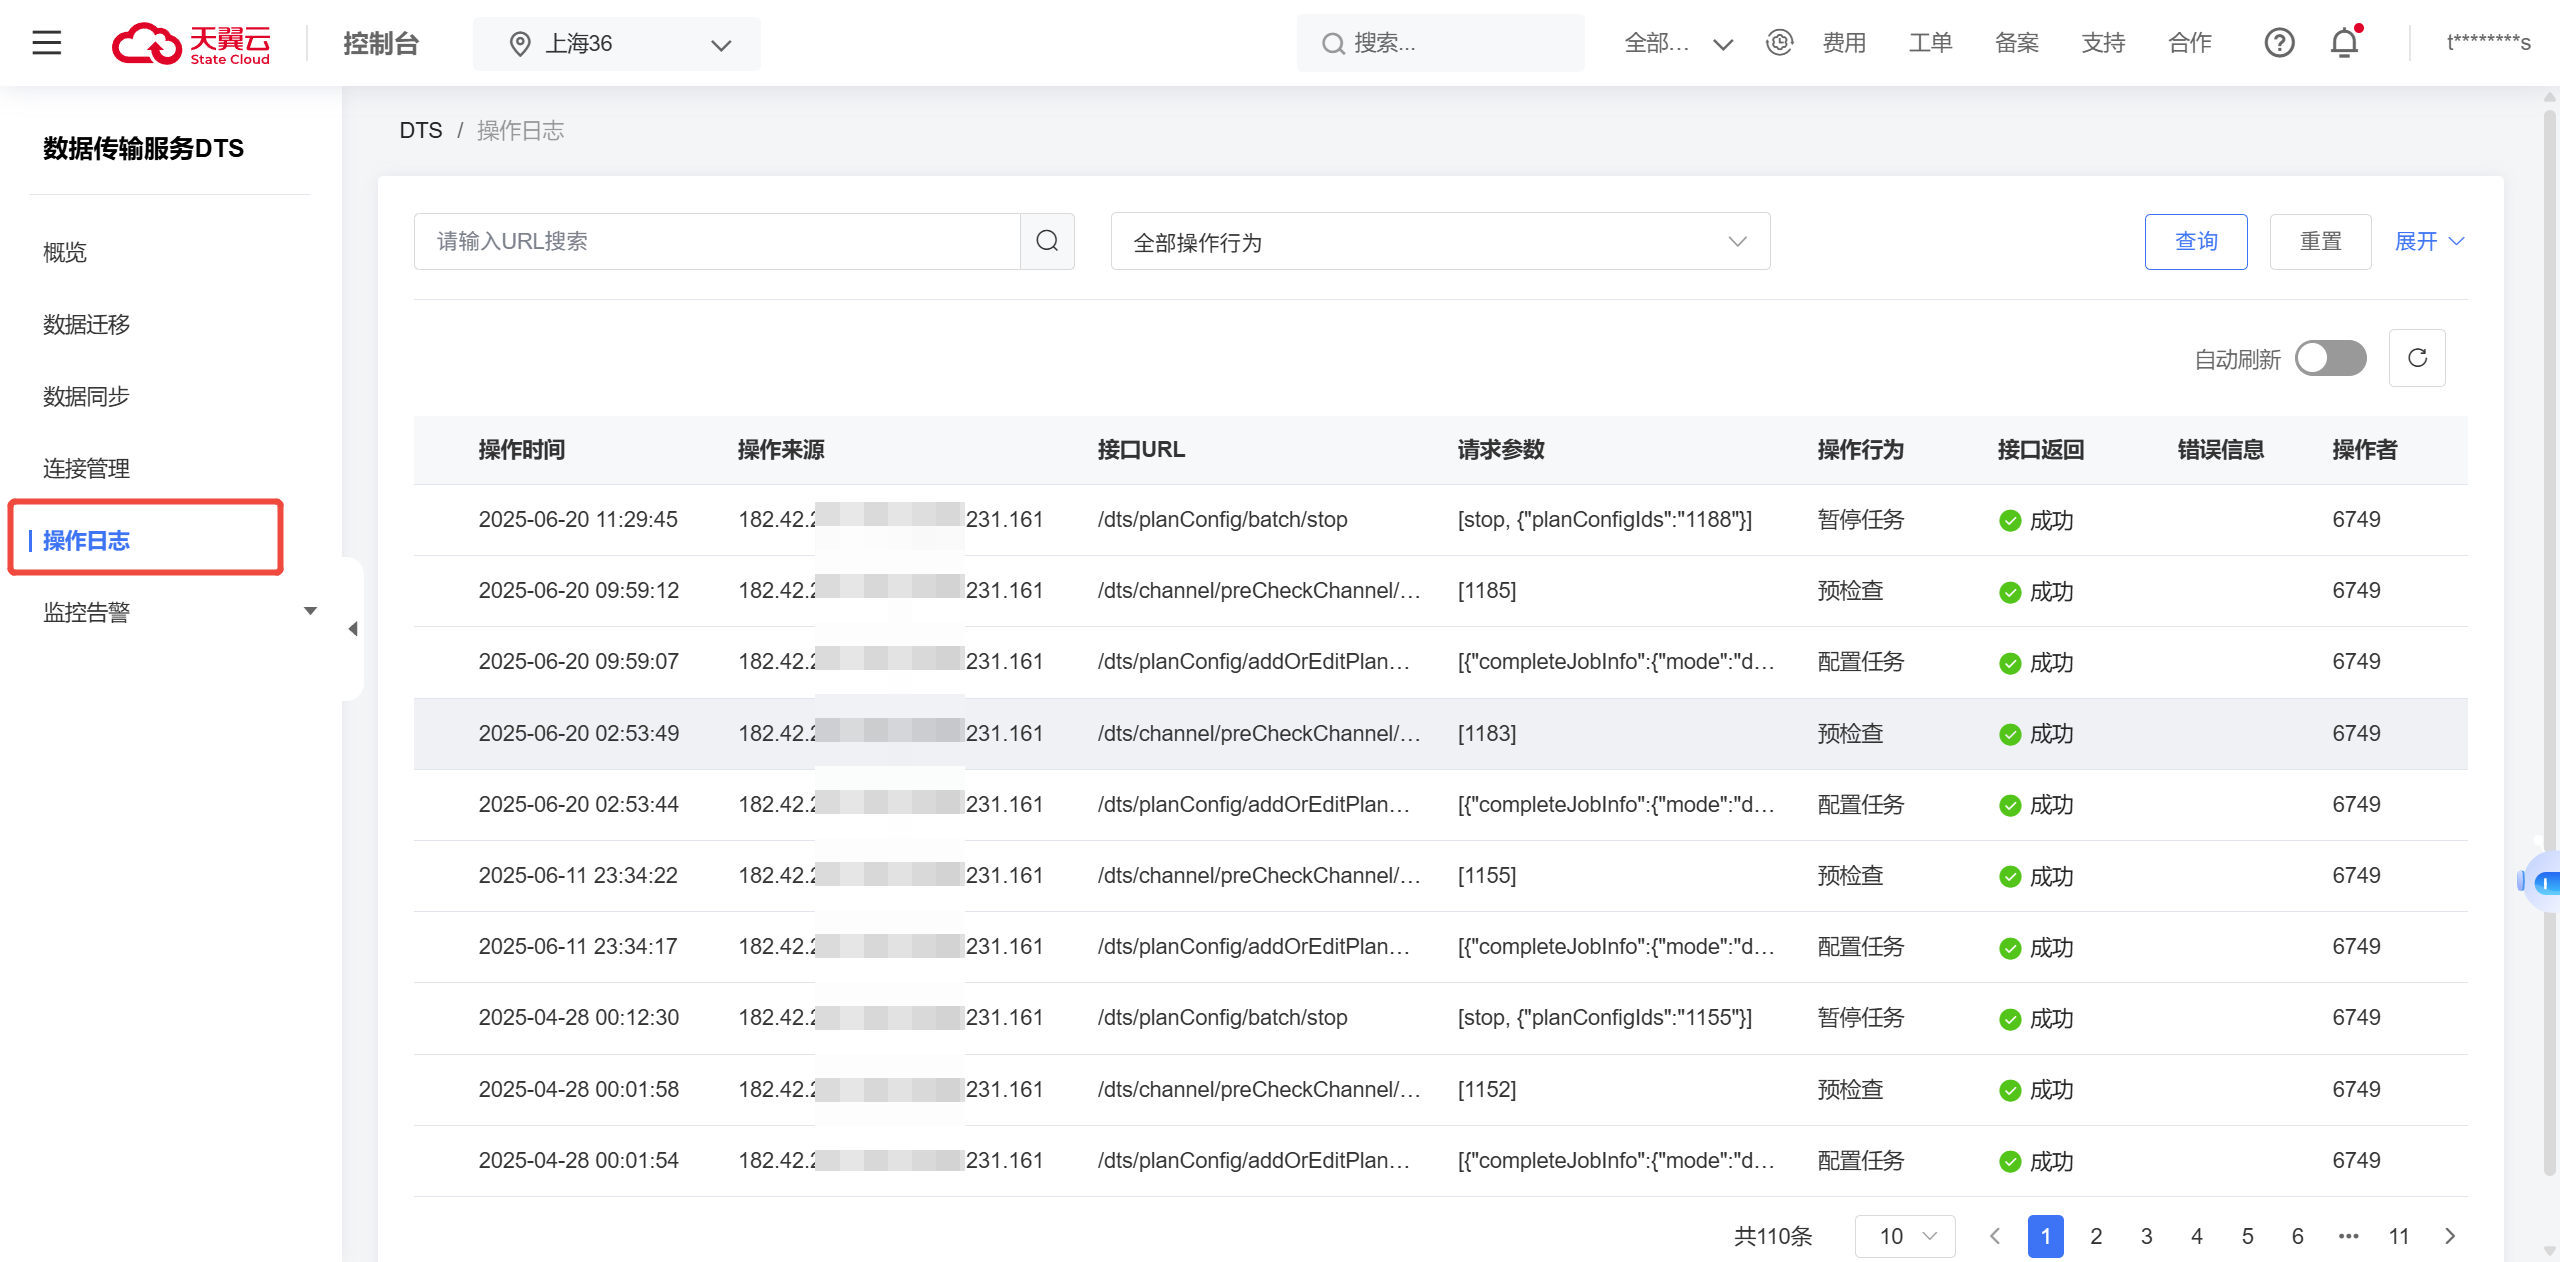The image size is (2560, 1262).
Task: Expand filters with 展开
Action: (x=2430, y=241)
